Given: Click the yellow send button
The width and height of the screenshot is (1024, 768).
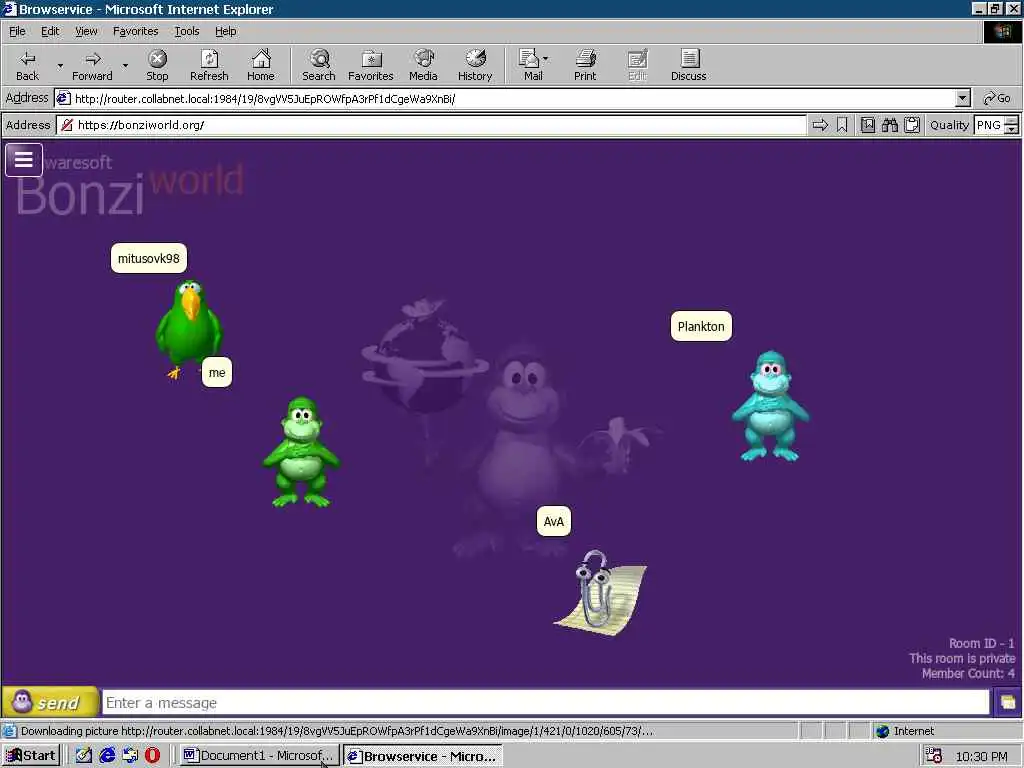Looking at the screenshot, I should click(x=50, y=702).
